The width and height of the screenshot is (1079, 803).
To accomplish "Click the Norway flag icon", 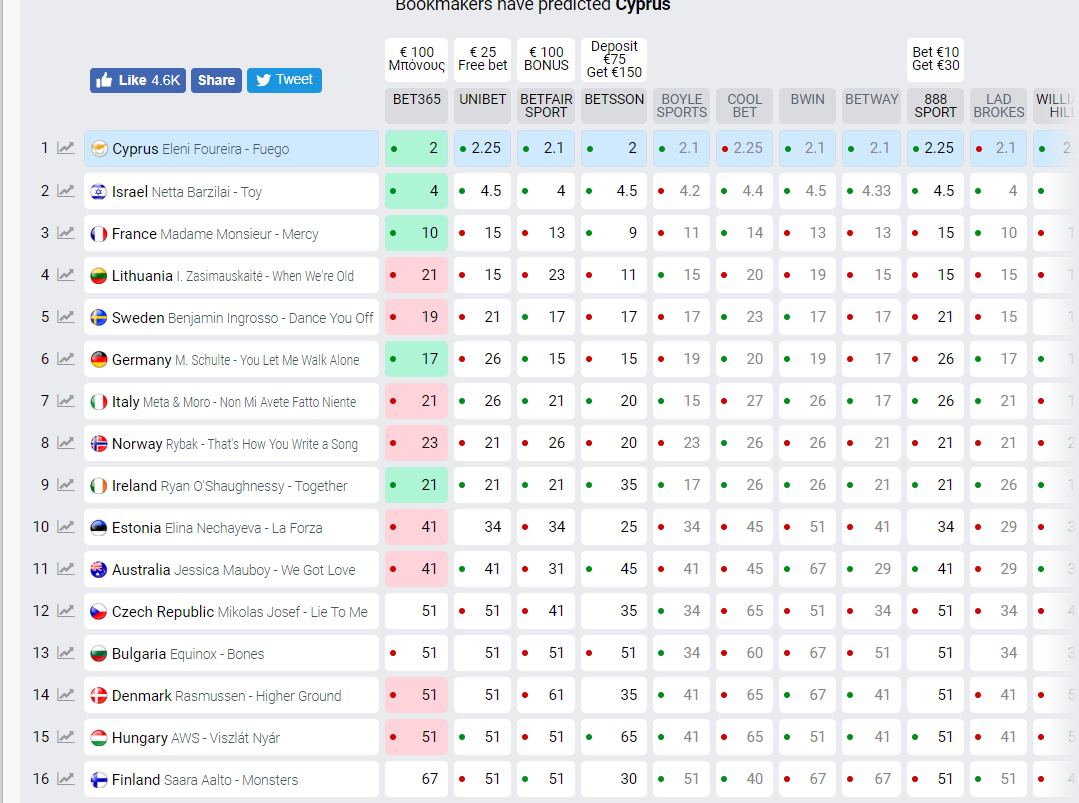I will pyautogui.click(x=99, y=443).
